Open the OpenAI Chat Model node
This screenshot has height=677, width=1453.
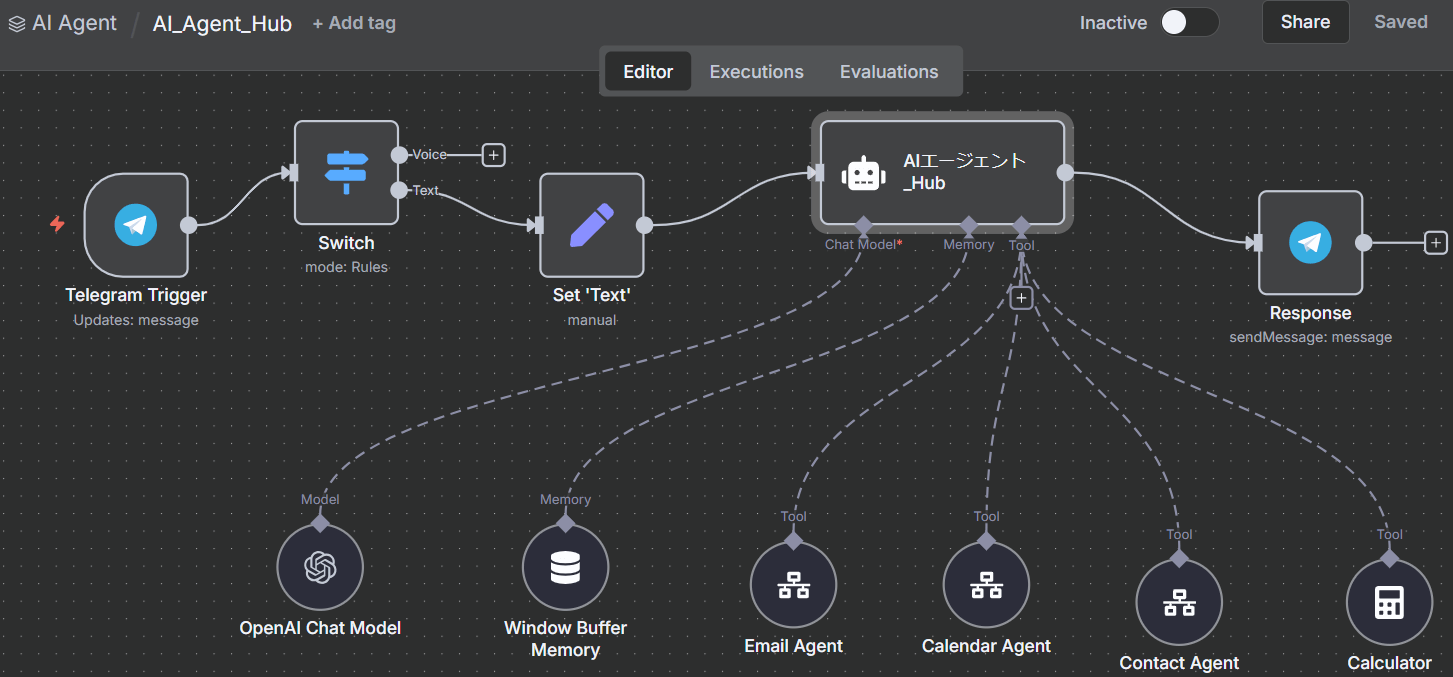click(x=320, y=567)
